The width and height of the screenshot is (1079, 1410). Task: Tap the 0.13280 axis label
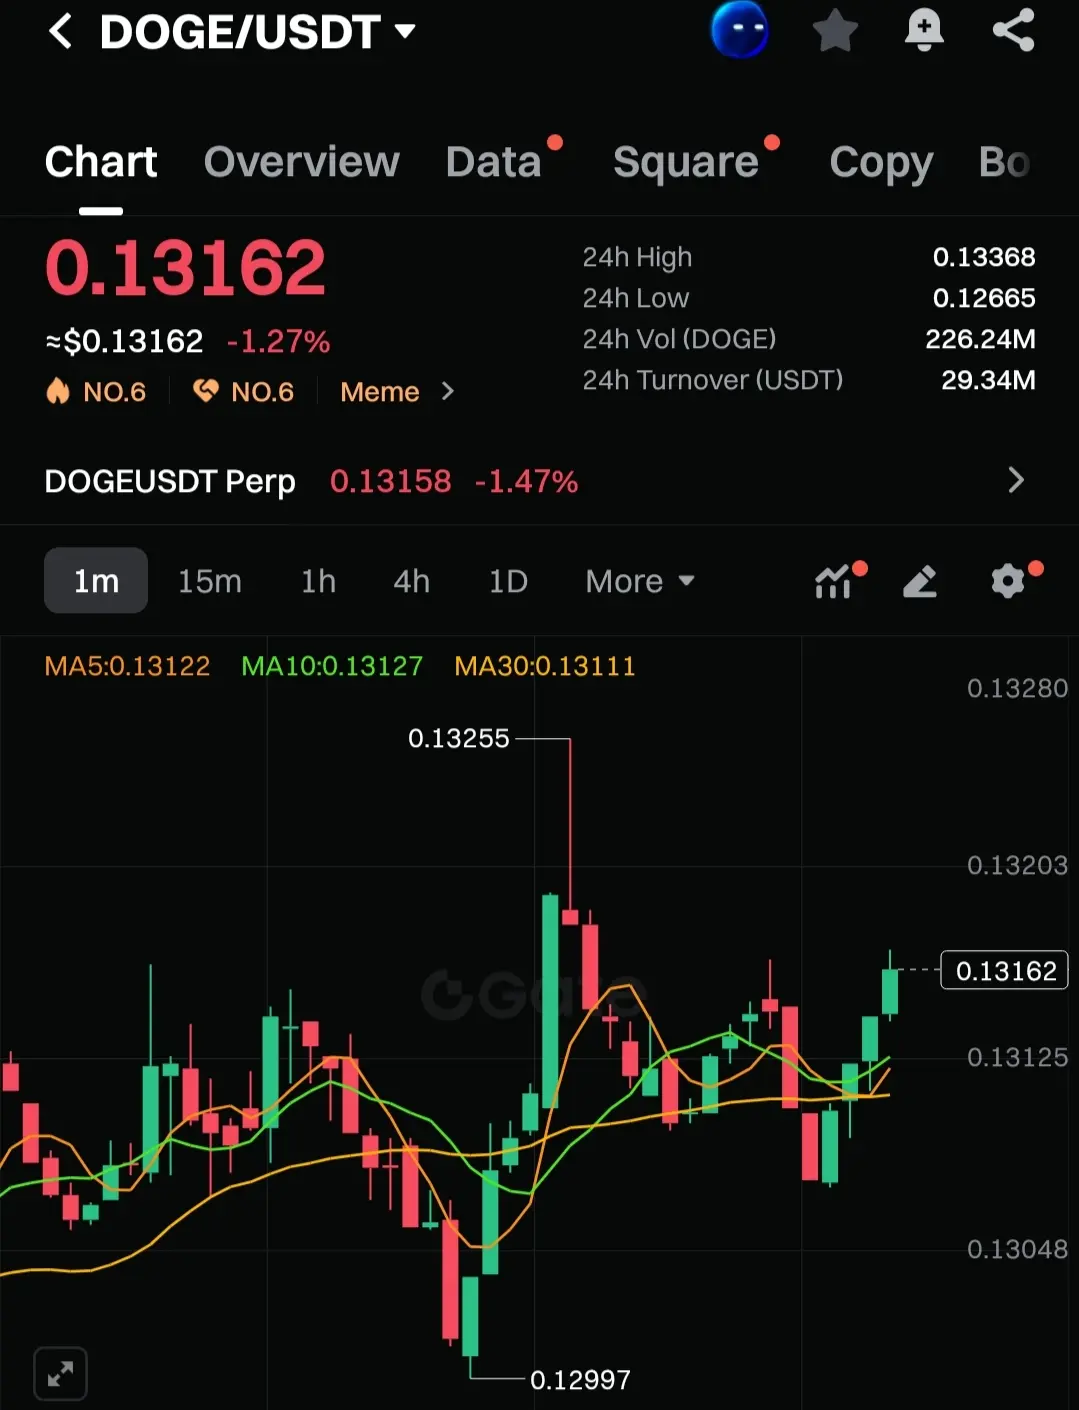(x=1017, y=688)
